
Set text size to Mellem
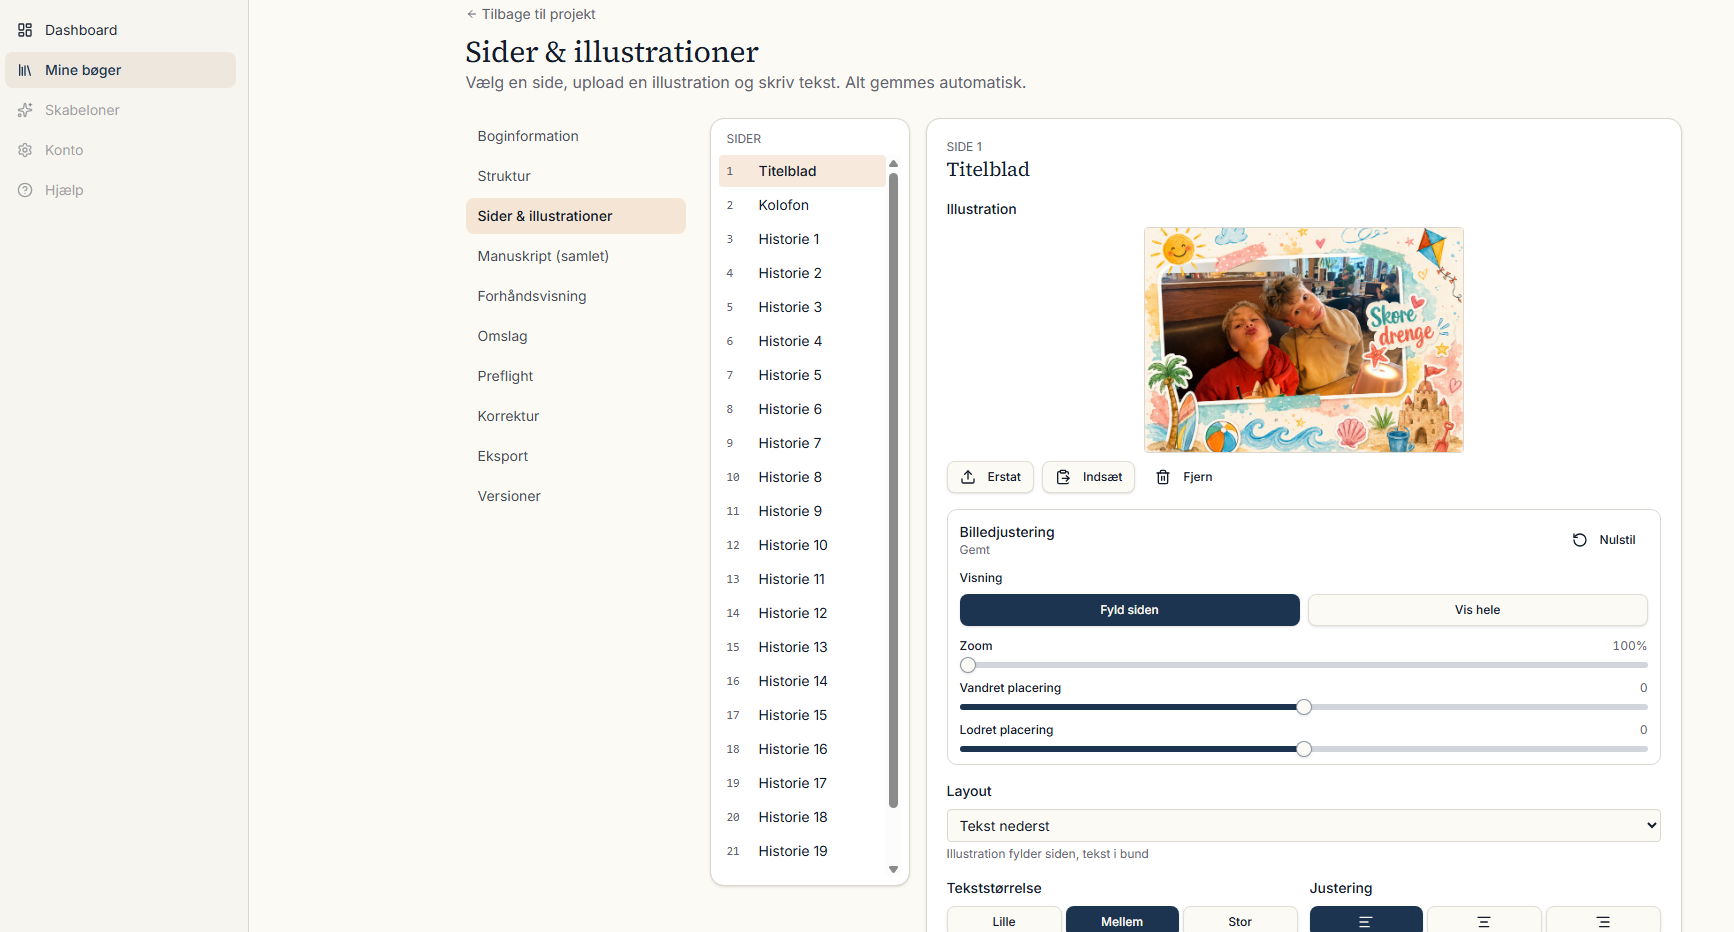[x=1122, y=921]
